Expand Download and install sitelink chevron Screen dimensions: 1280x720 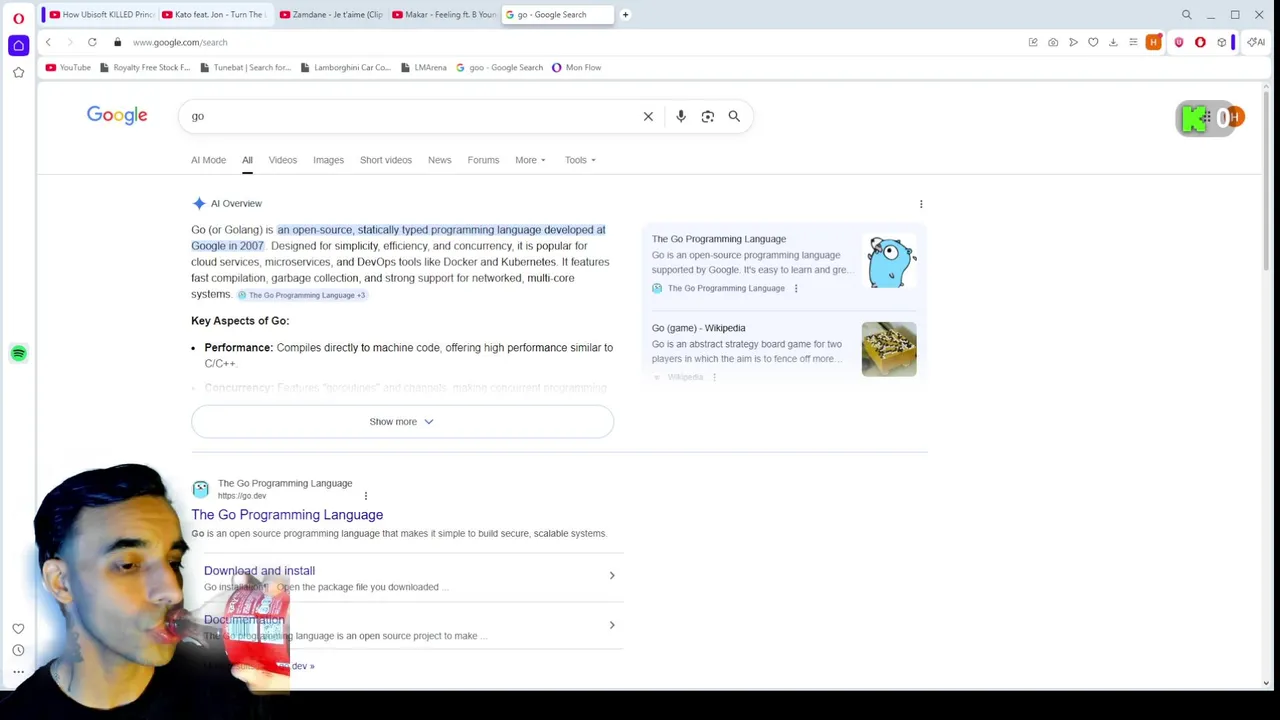coord(612,575)
